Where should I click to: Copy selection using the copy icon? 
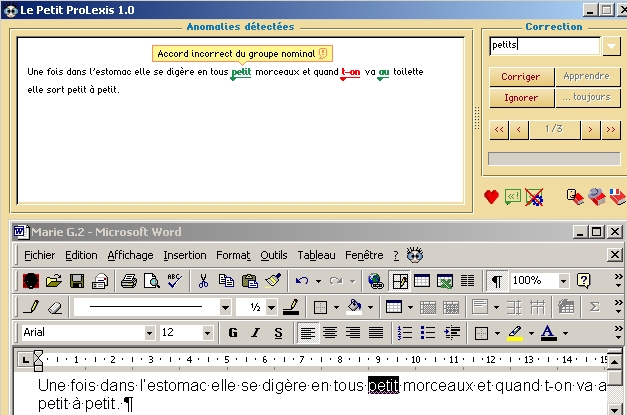(226, 281)
